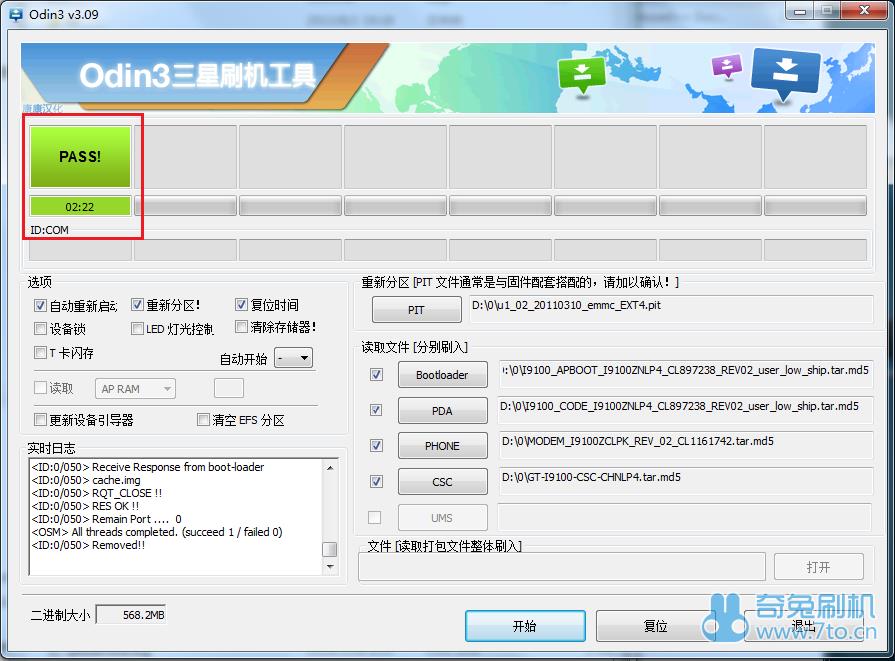This screenshot has height=661, width=895.
Task: Choose a file with the PHONE button
Action: (442, 446)
